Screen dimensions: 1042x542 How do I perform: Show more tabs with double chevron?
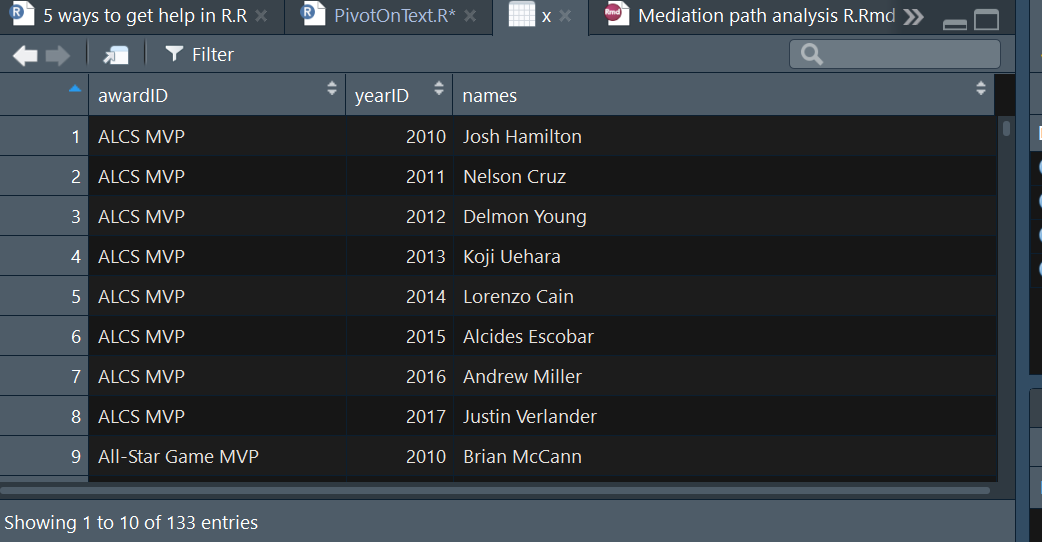click(912, 17)
